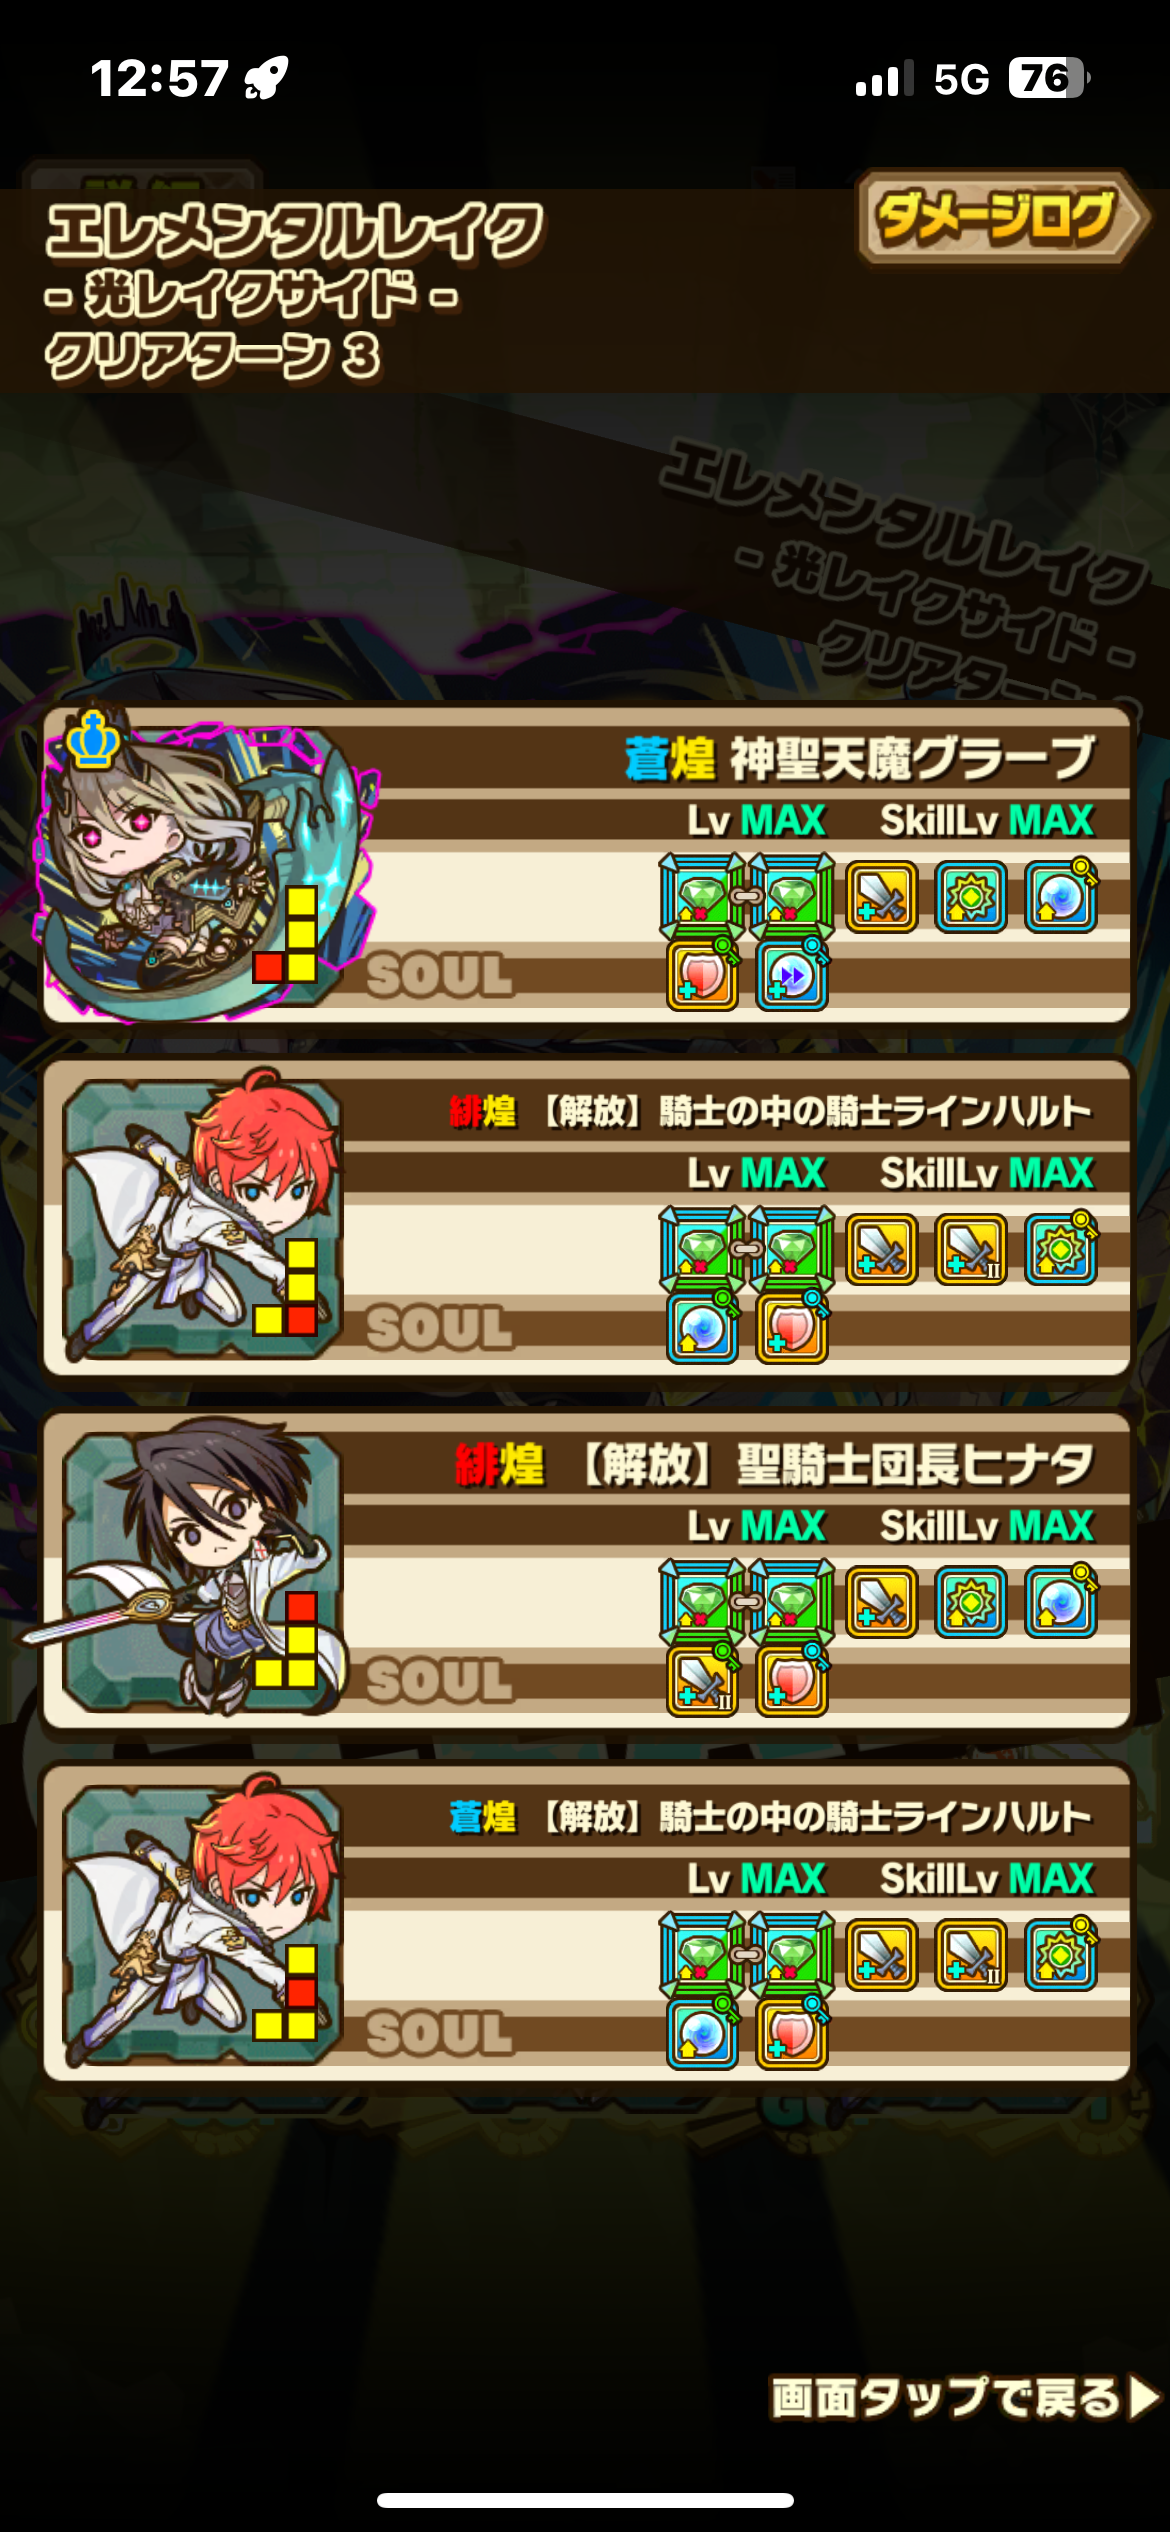Screen dimensions: 1170x2532
Task: Tap the shield heart crest in the 蒼煌 ラインハルト row
Action: tap(792, 2034)
